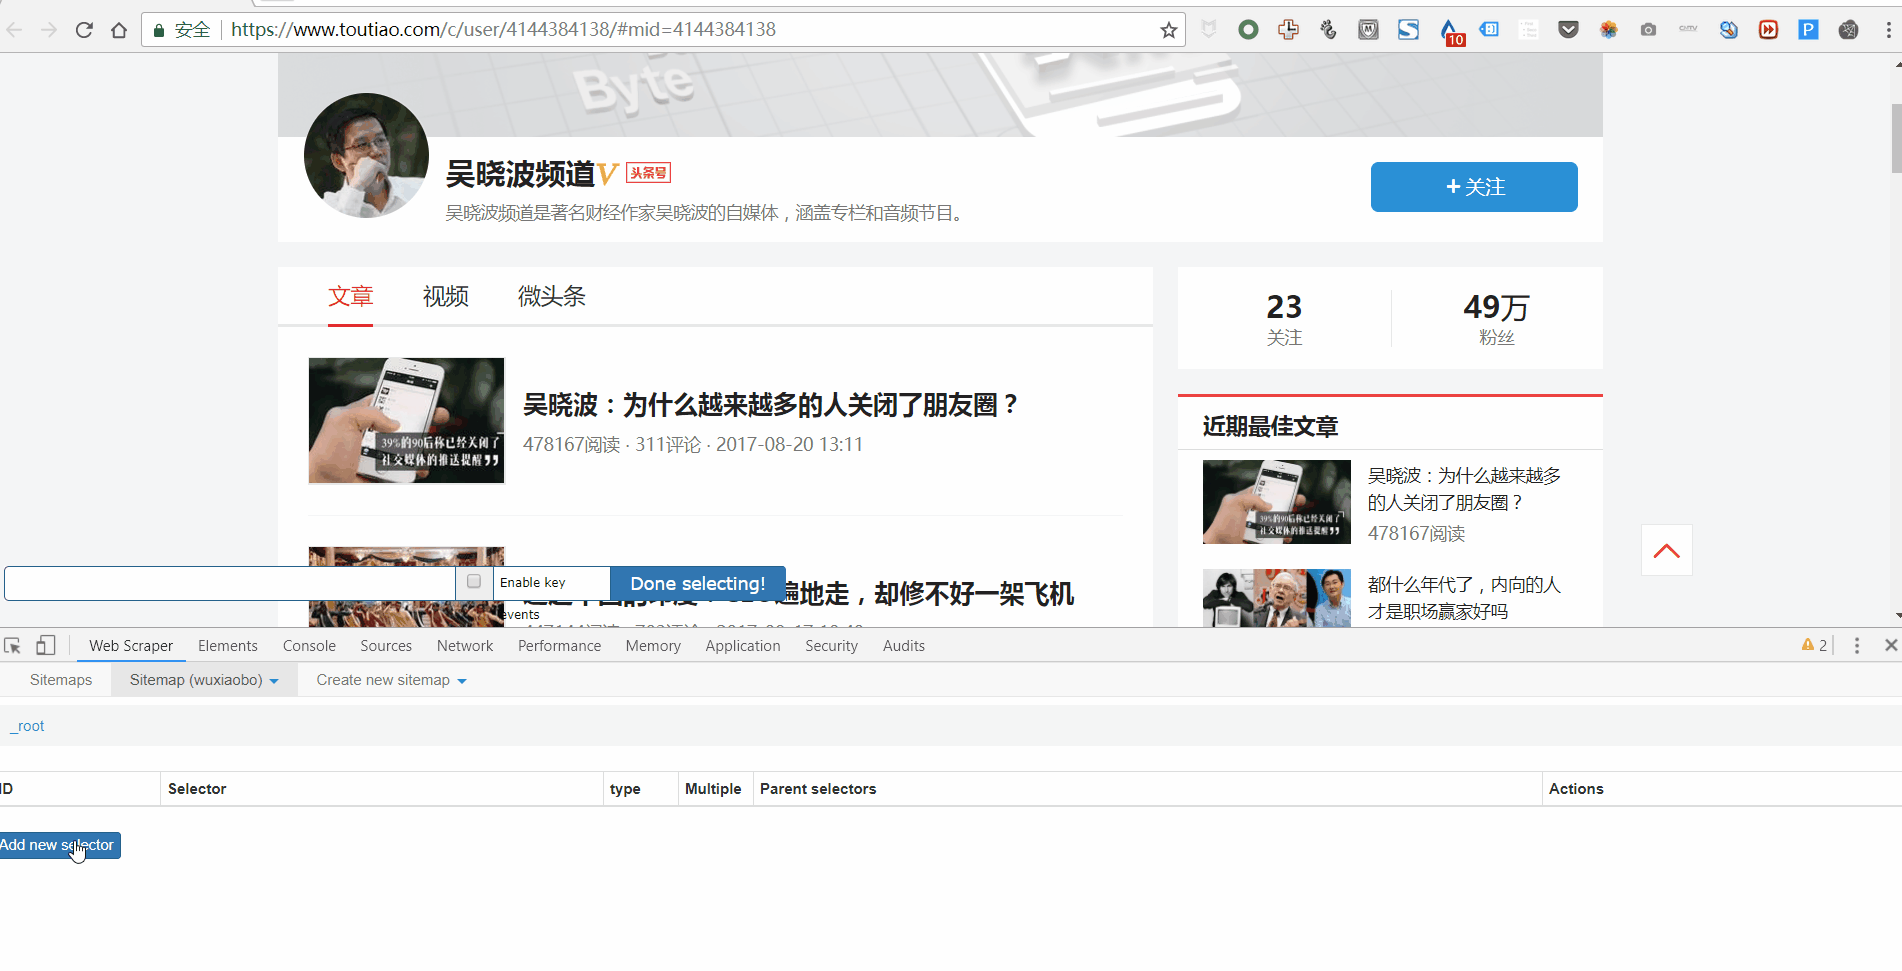
Task: Expand the Sitemap (wuxiaobo) dropdown
Action: point(203,680)
